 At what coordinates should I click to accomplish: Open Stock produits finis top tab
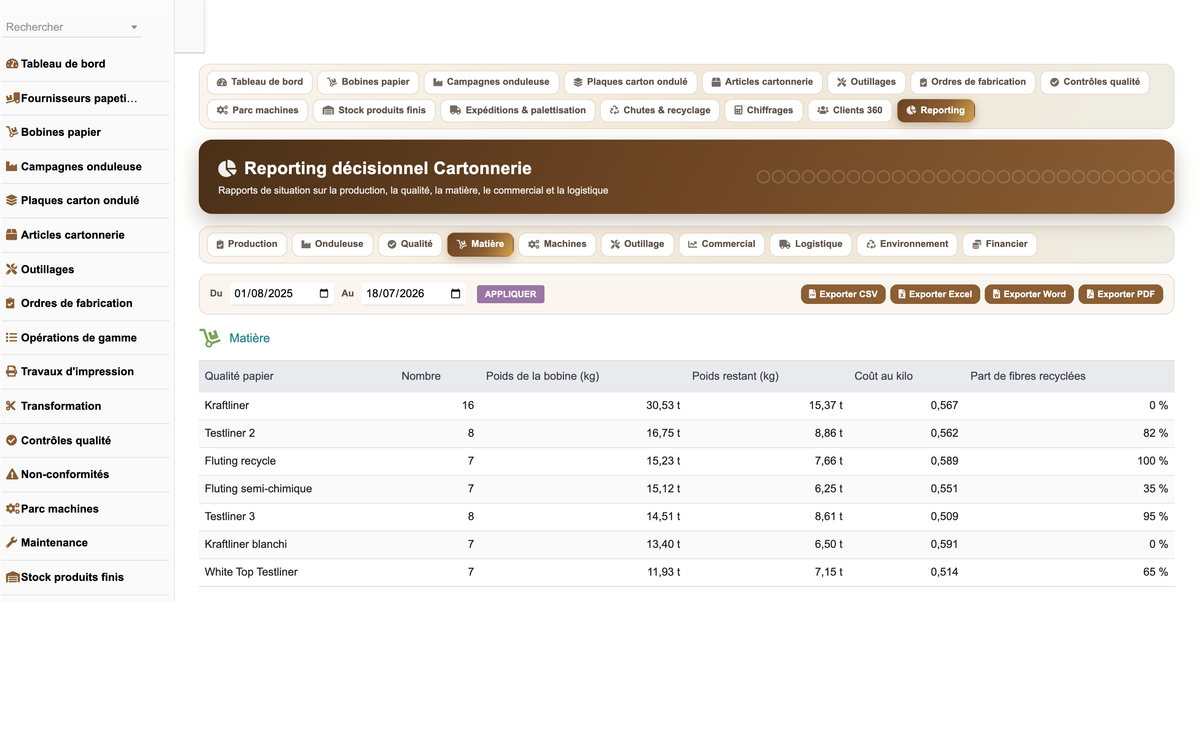374,110
